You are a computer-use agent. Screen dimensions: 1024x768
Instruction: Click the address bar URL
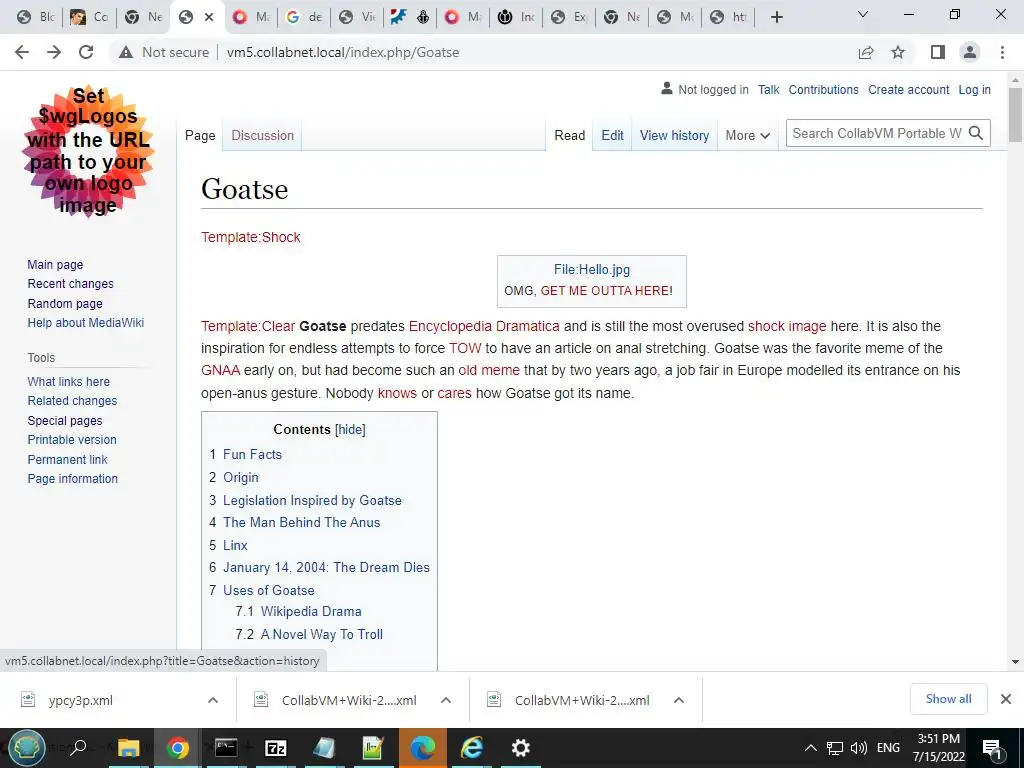point(343,52)
